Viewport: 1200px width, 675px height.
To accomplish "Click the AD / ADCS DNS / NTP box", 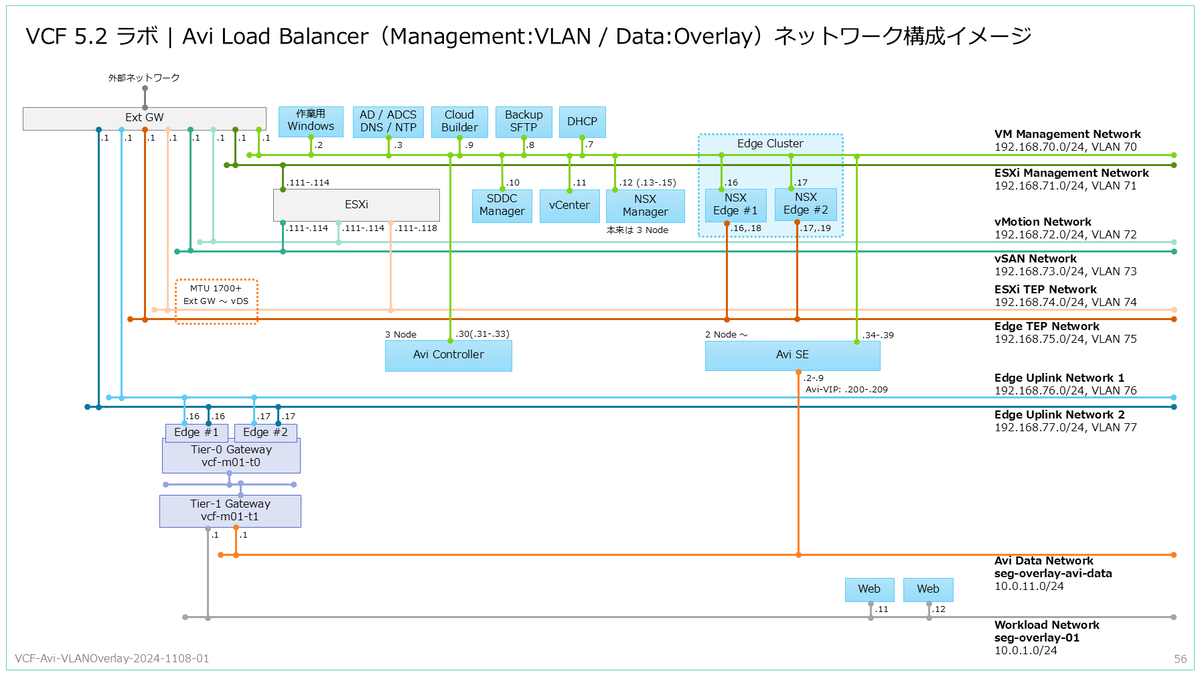I will pos(388,120).
